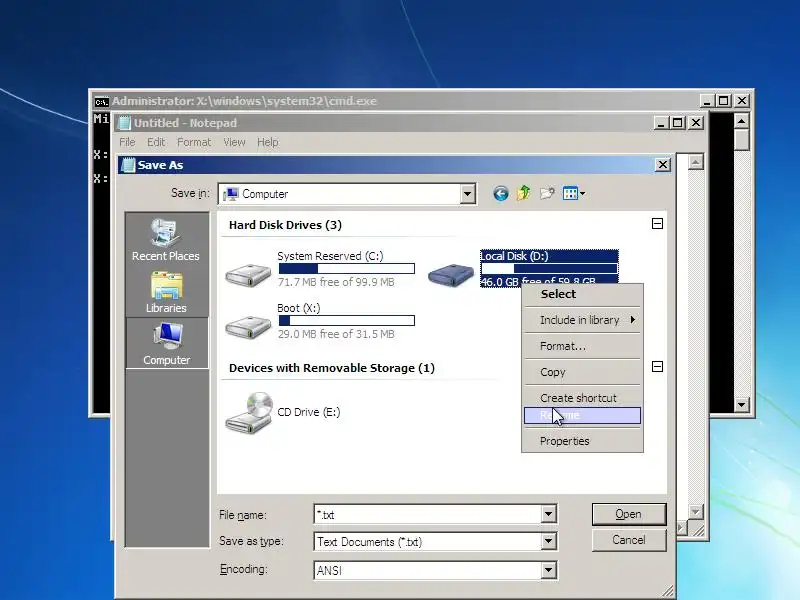
Task: Click the Local Disk (D:) label
Action: [514, 256]
